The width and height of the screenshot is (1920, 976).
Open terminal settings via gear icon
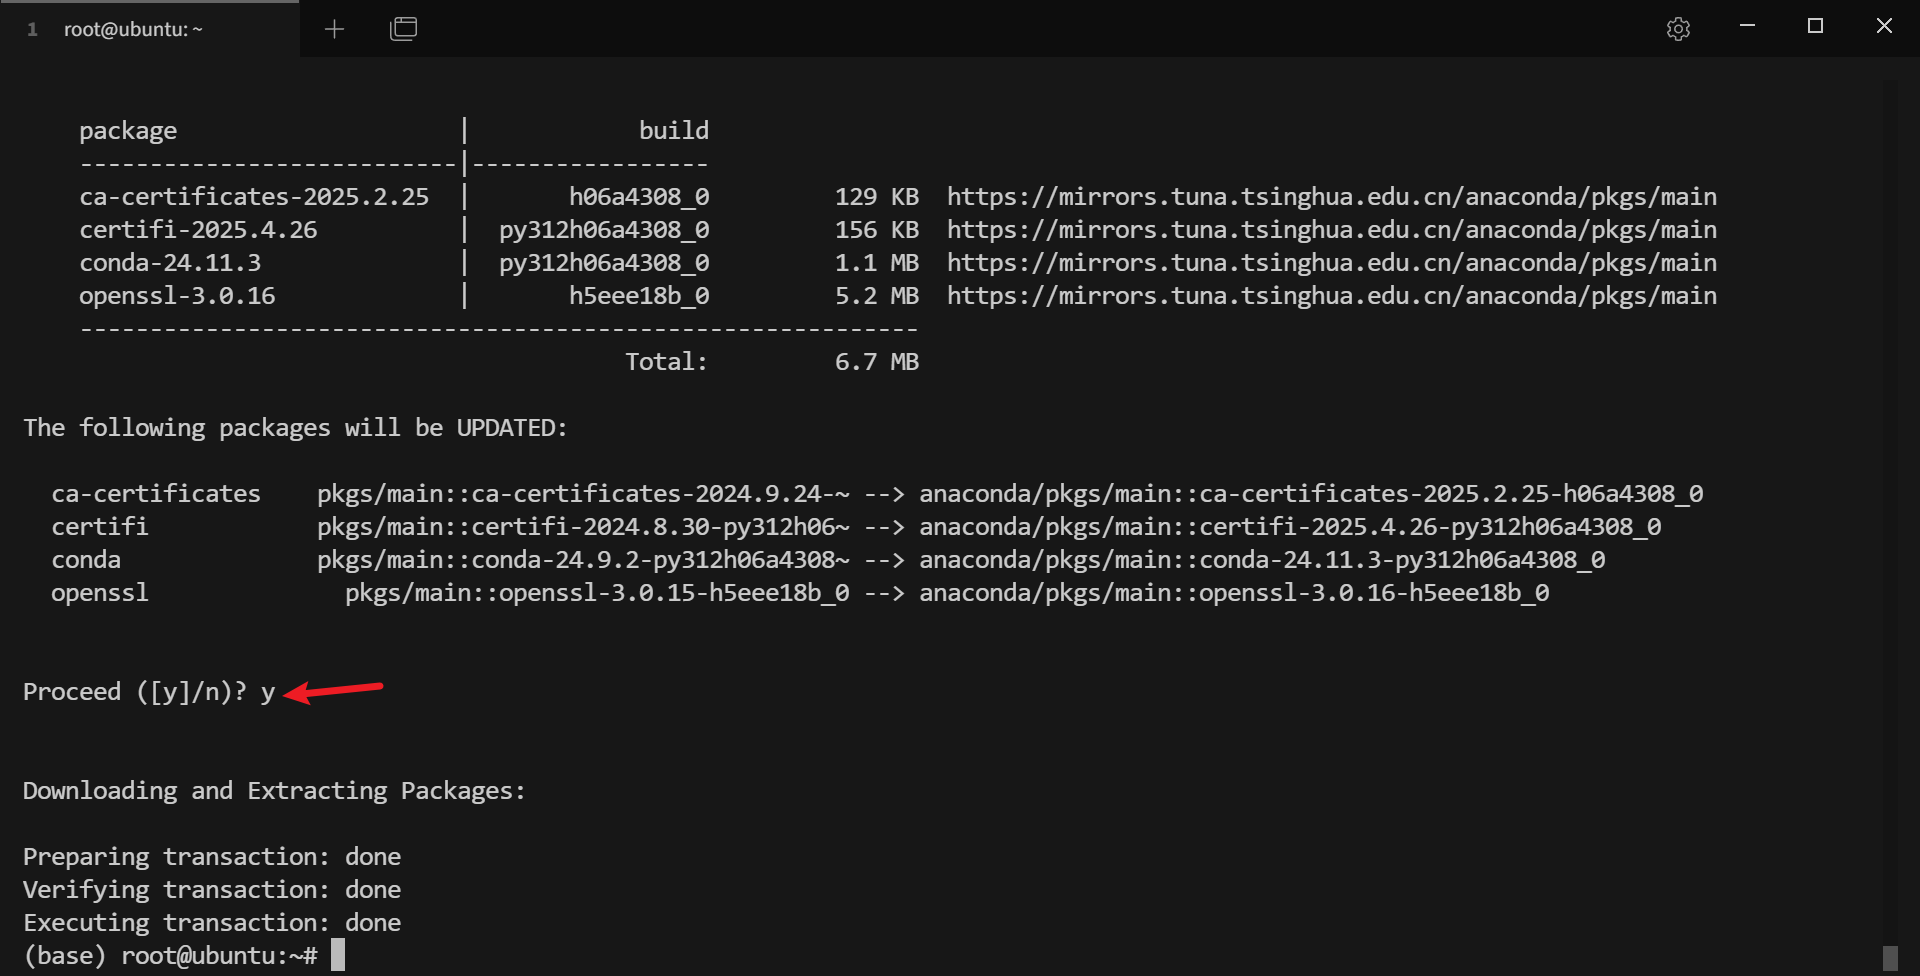(x=1678, y=29)
